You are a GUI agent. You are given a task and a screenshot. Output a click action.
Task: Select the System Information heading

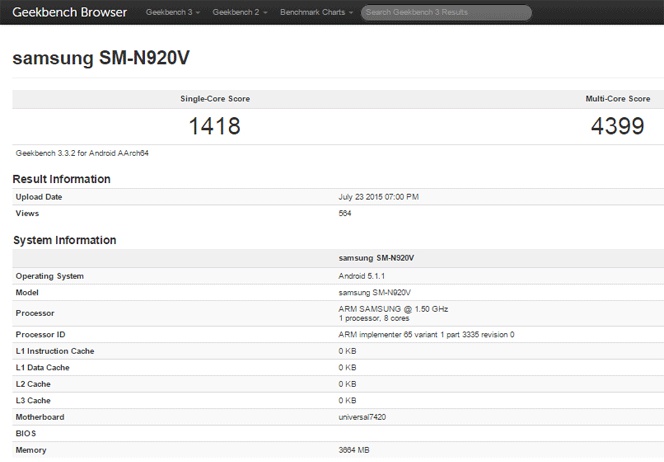pyautogui.click(x=65, y=240)
